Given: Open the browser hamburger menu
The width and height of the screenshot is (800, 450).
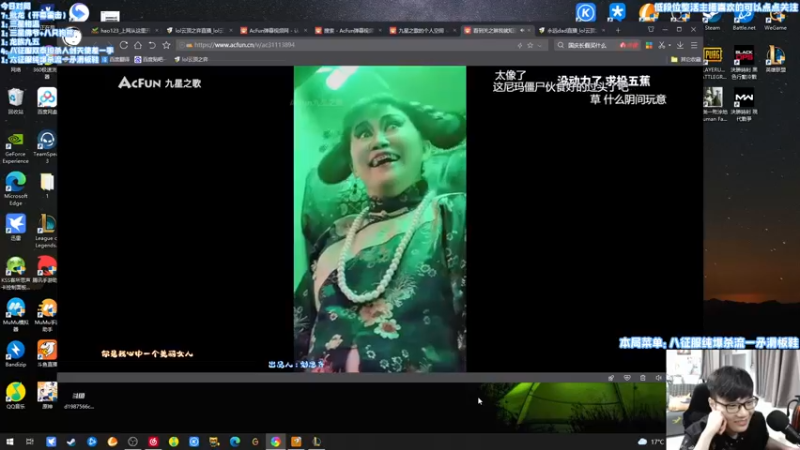Looking at the screenshot, I should pos(694,45).
